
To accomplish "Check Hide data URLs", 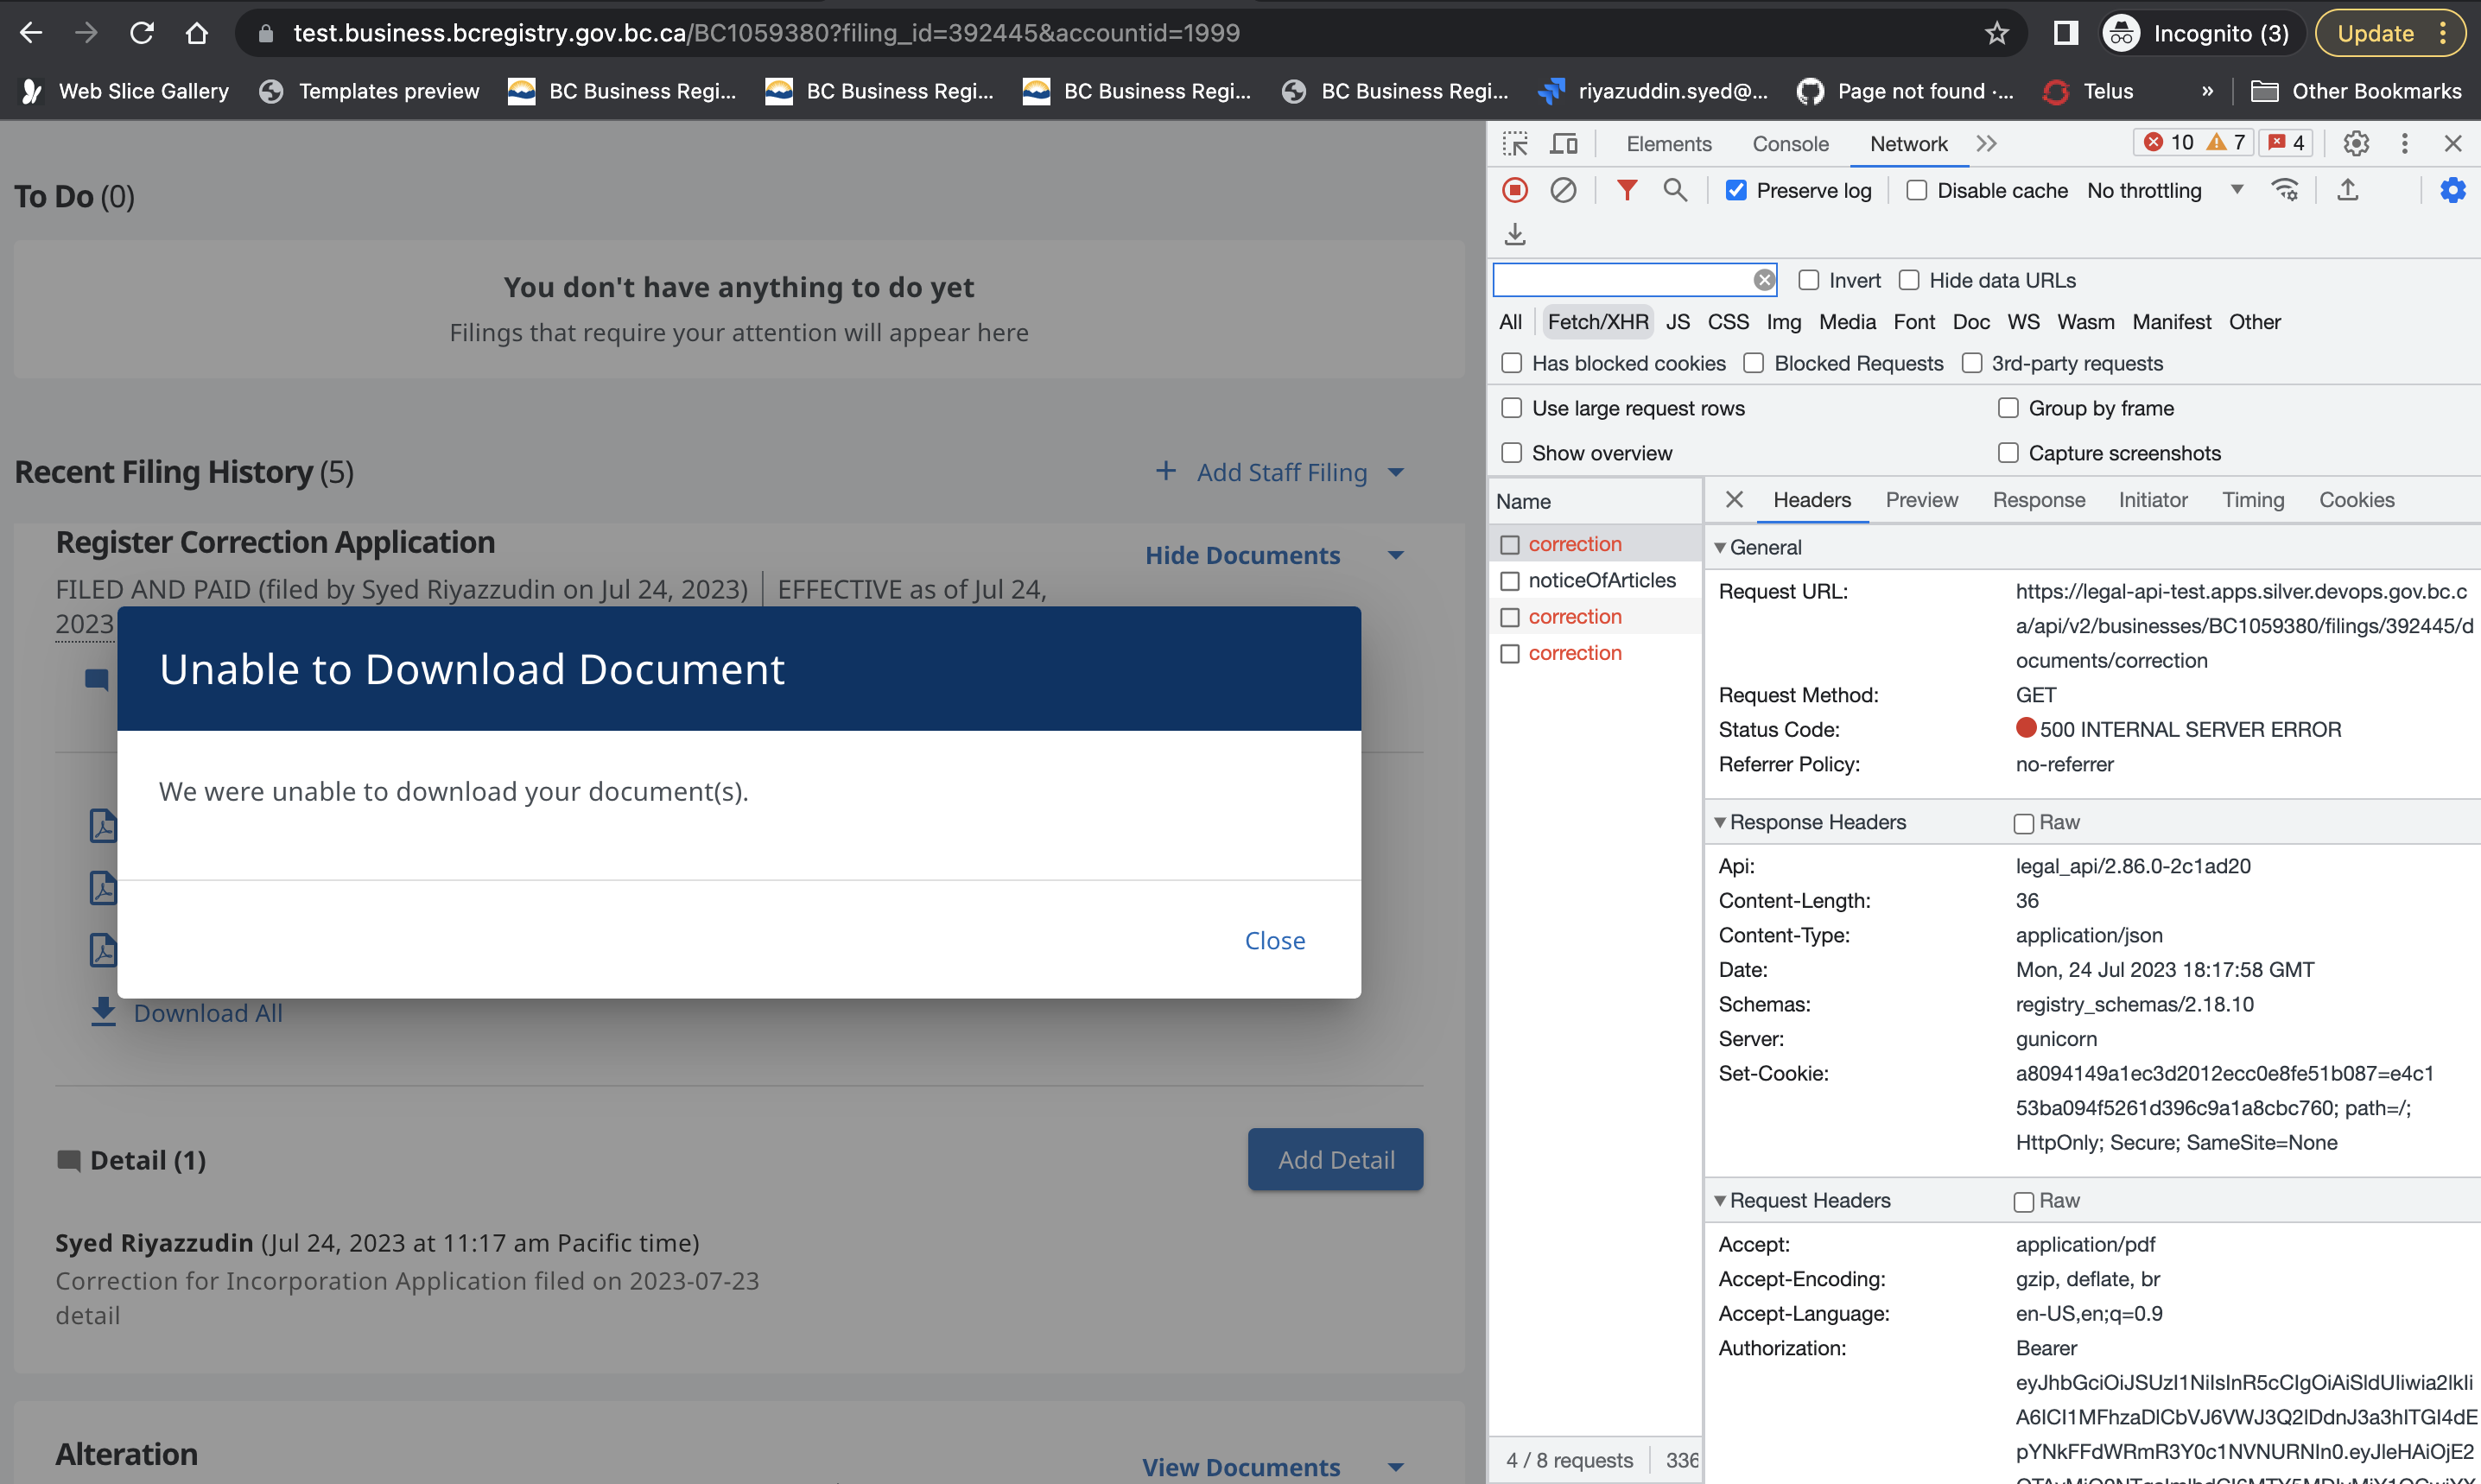I will point(1908,280).
